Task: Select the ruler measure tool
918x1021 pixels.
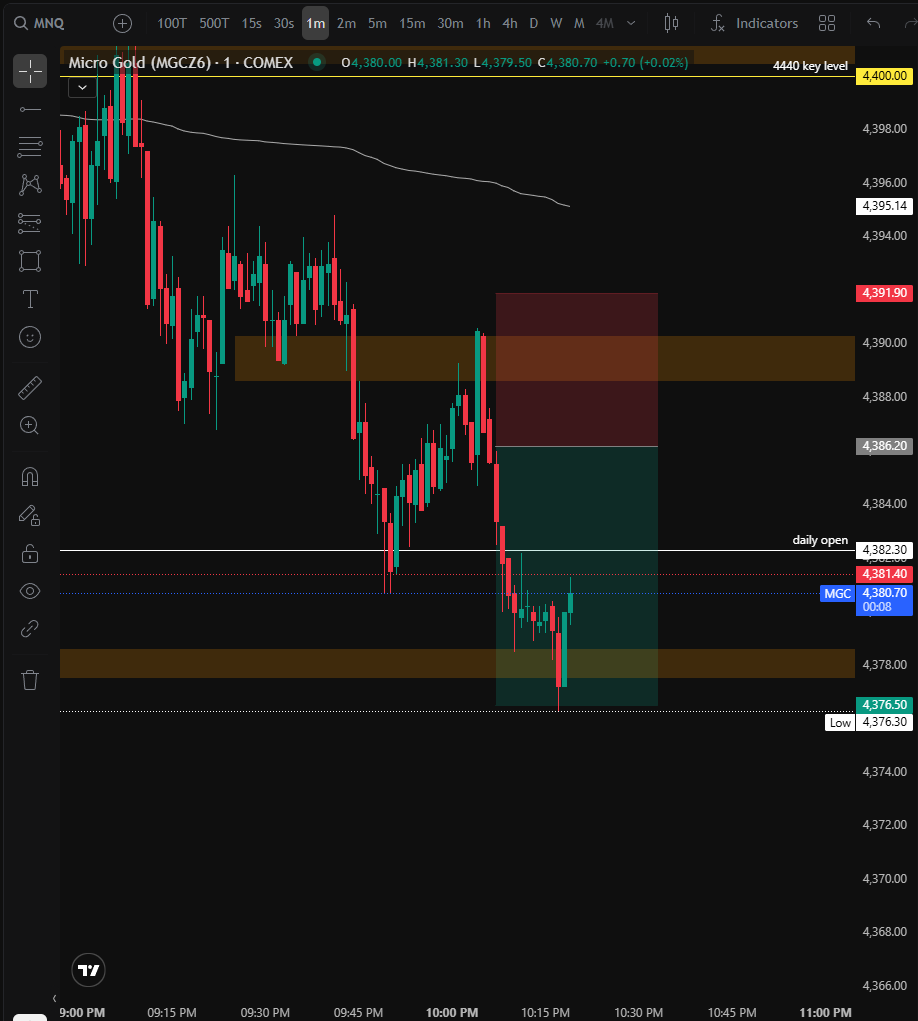Action: 30,388
